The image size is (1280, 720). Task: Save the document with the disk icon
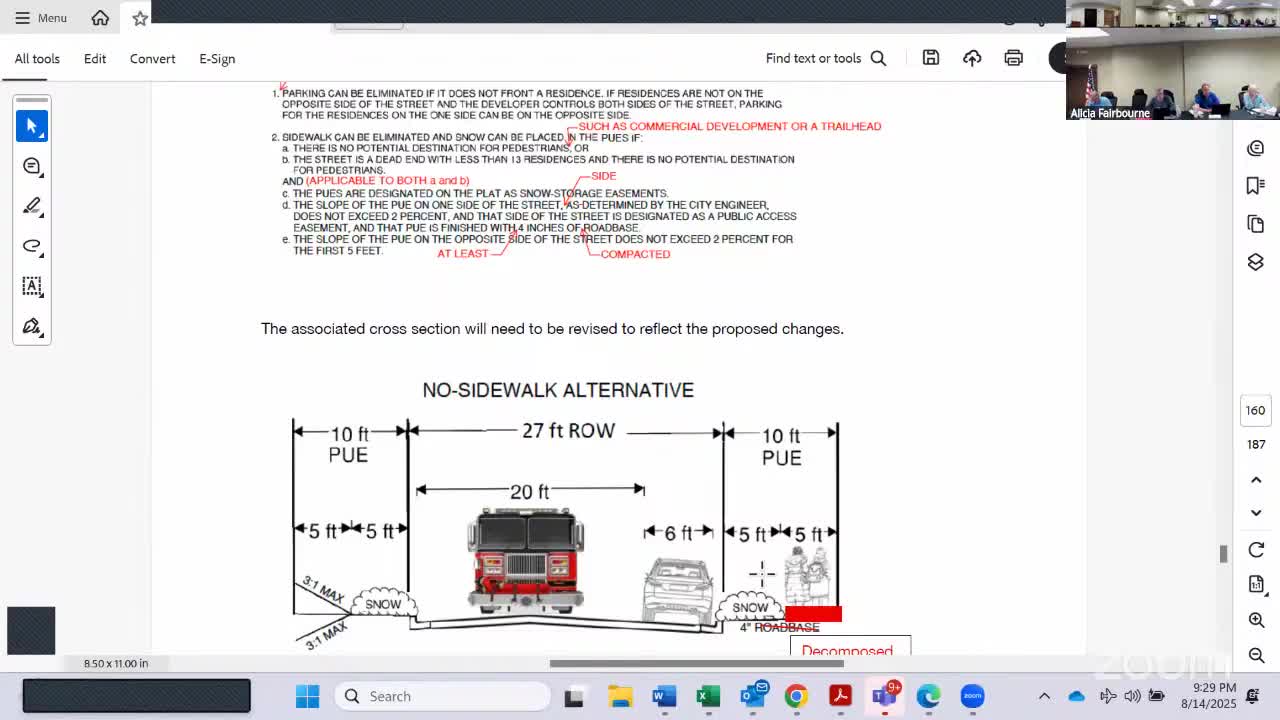931,58
